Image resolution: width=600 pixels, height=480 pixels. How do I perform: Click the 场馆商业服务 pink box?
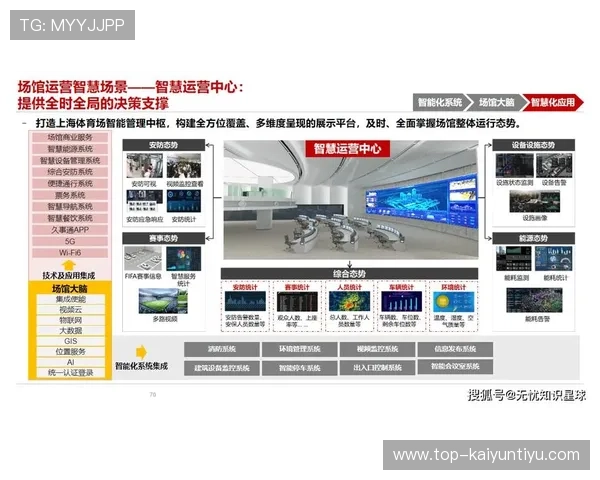70,137
